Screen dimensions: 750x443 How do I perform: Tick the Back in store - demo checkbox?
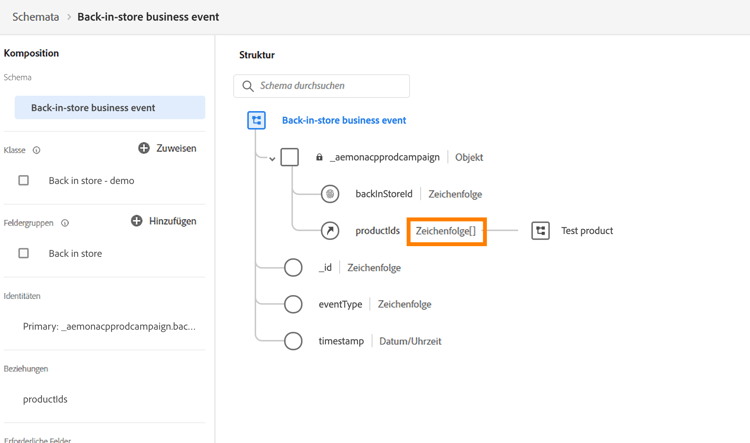(x=24, y=181)
